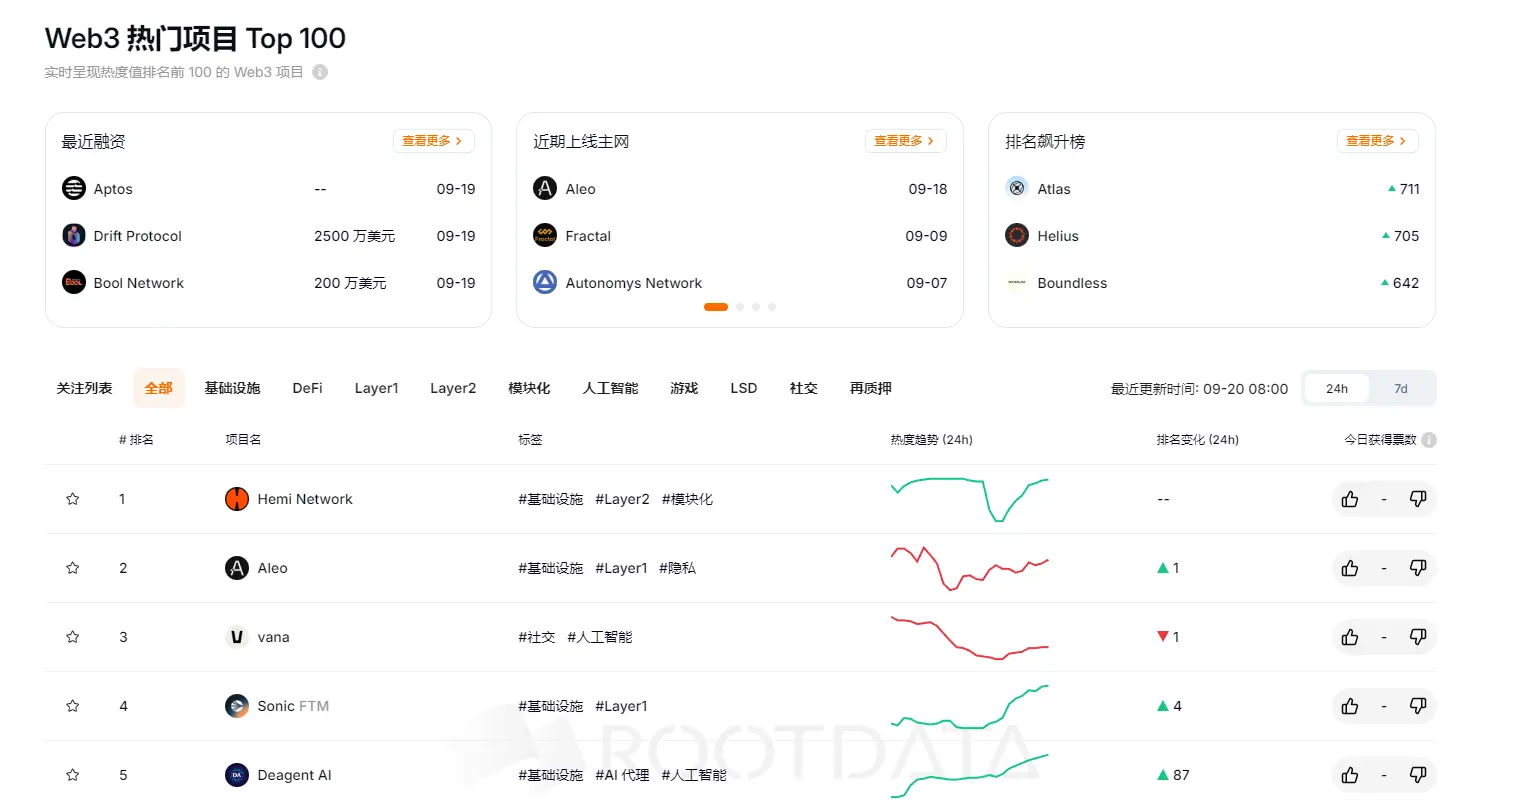Screen dimensions: 1517x809
Task: Select the second carousel dot under 近期上线主网
Action: (x=740, y=306)
